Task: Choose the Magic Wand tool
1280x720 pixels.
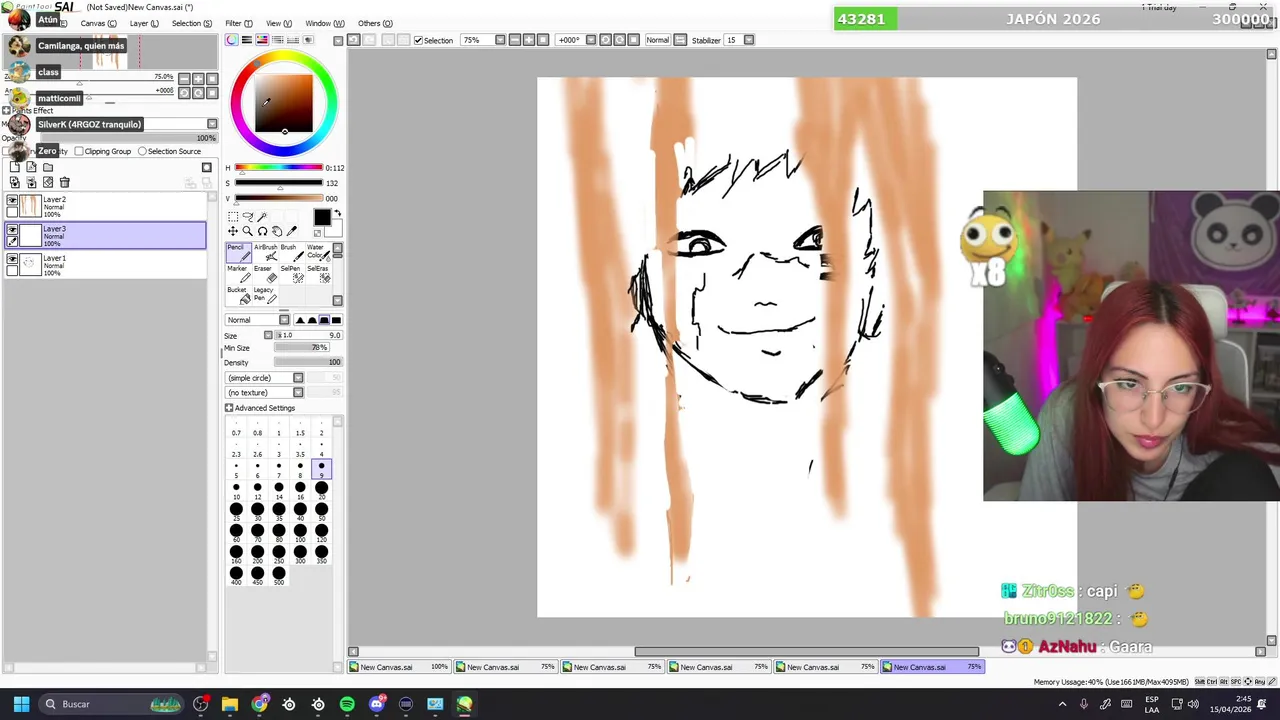Action: pos(263,217)
